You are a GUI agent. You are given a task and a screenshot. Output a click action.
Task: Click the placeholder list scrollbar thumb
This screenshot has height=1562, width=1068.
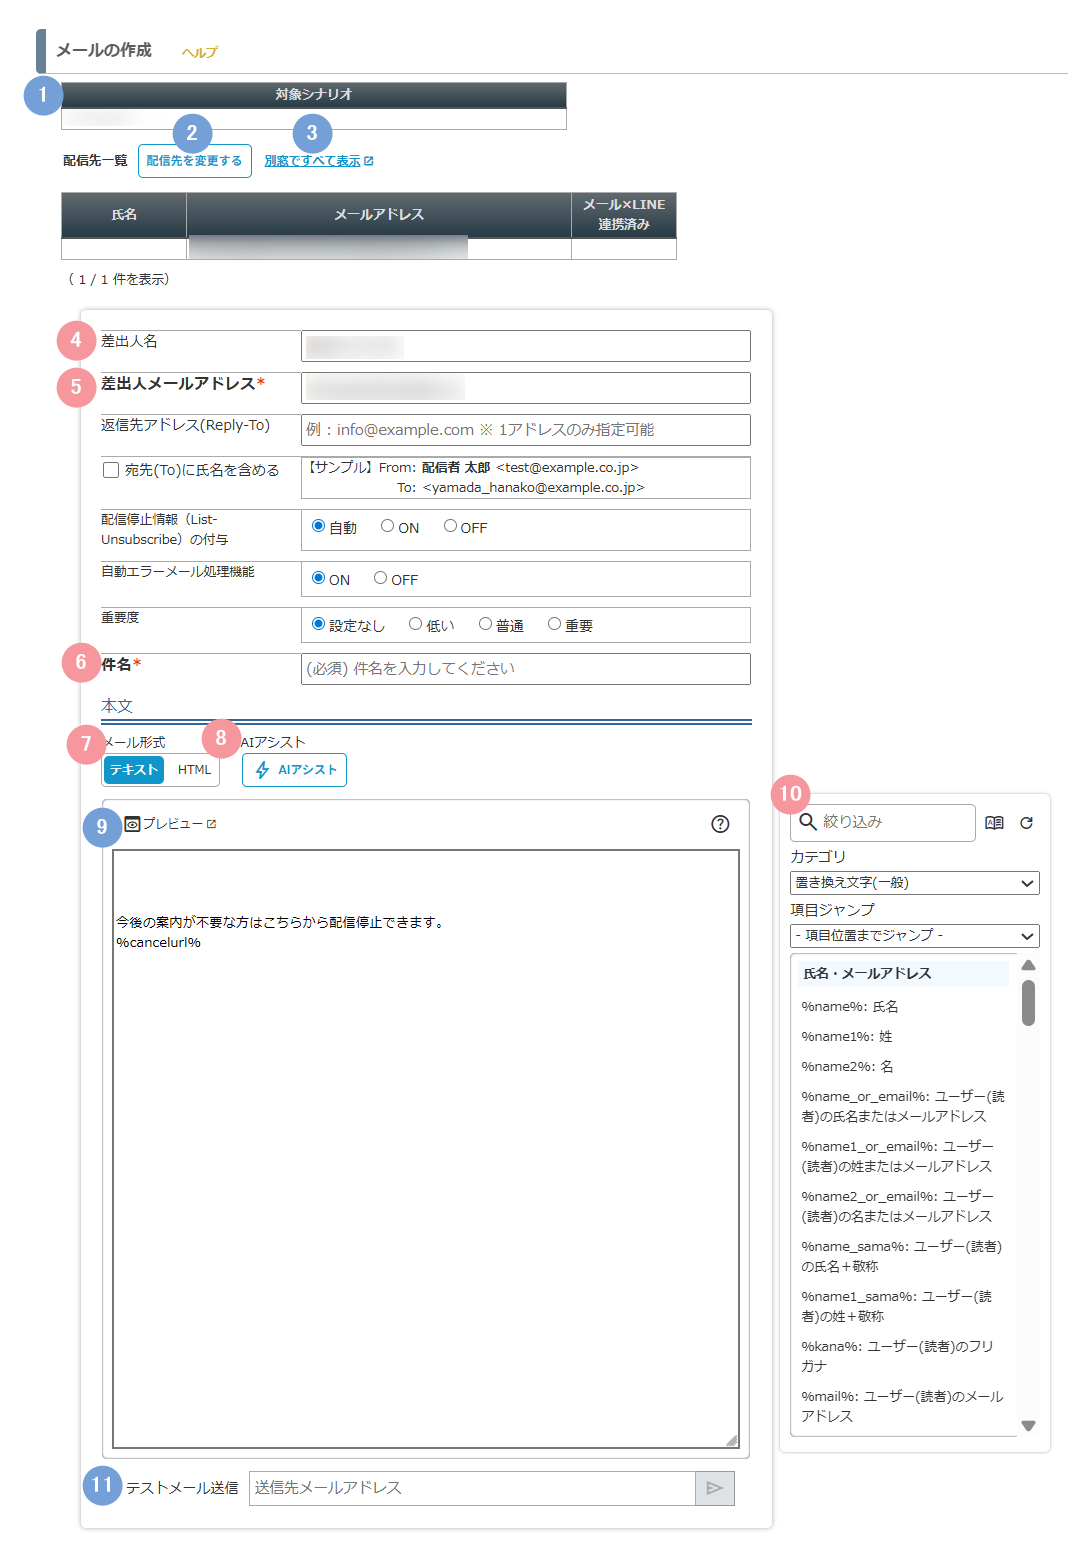[x=1028, y=1002]
